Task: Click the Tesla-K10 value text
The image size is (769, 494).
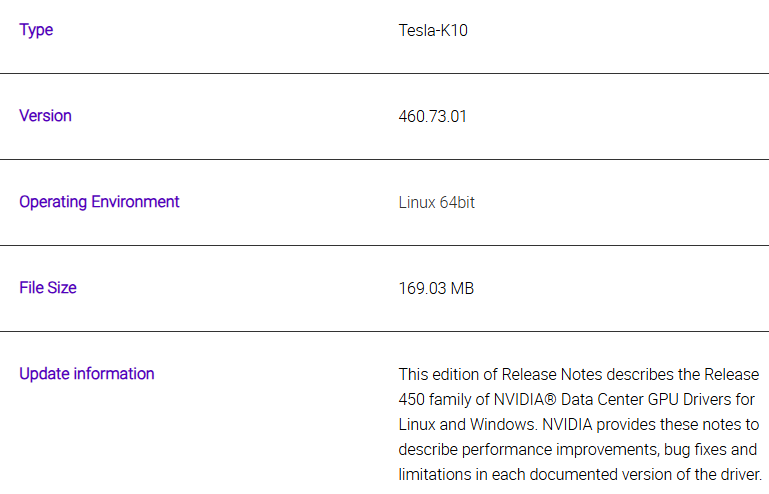Action: click(x=433, y=30)
